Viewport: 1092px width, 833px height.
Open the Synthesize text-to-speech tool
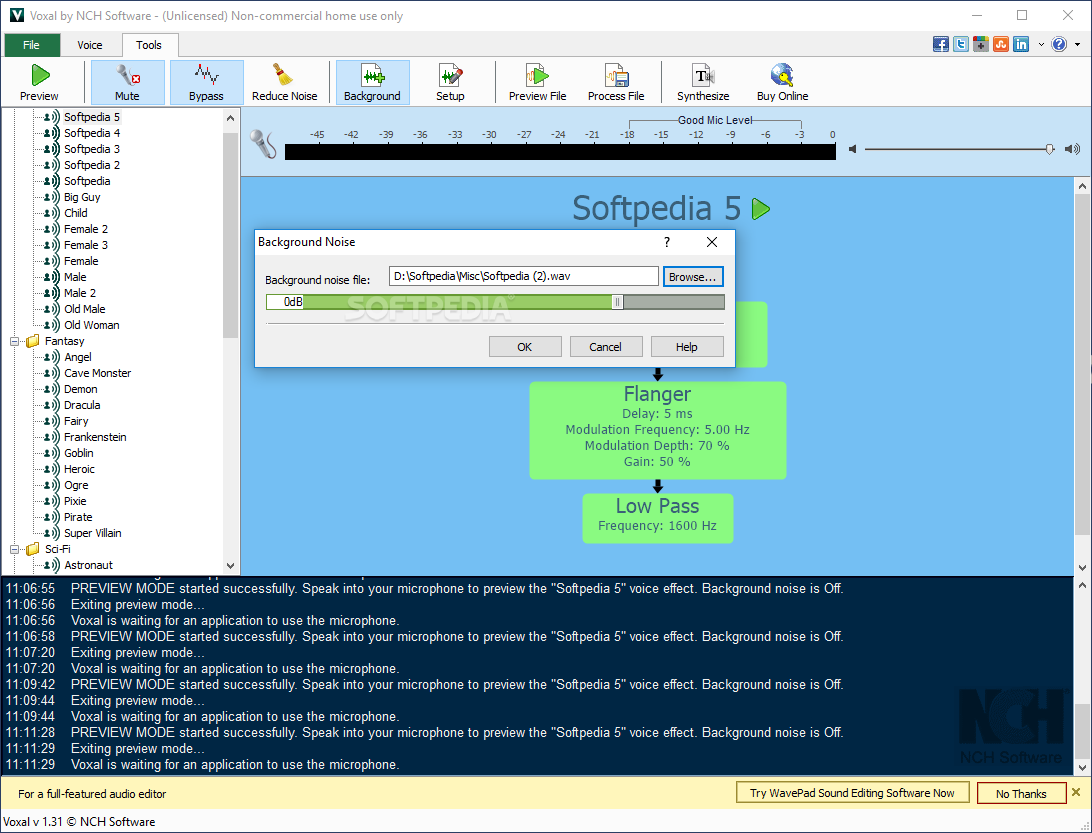(703, 82)
